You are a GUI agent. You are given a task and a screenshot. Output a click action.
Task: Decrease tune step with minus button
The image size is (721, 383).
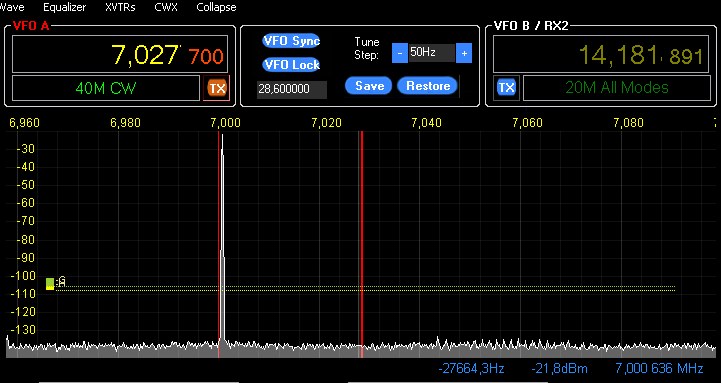(400, 53)
